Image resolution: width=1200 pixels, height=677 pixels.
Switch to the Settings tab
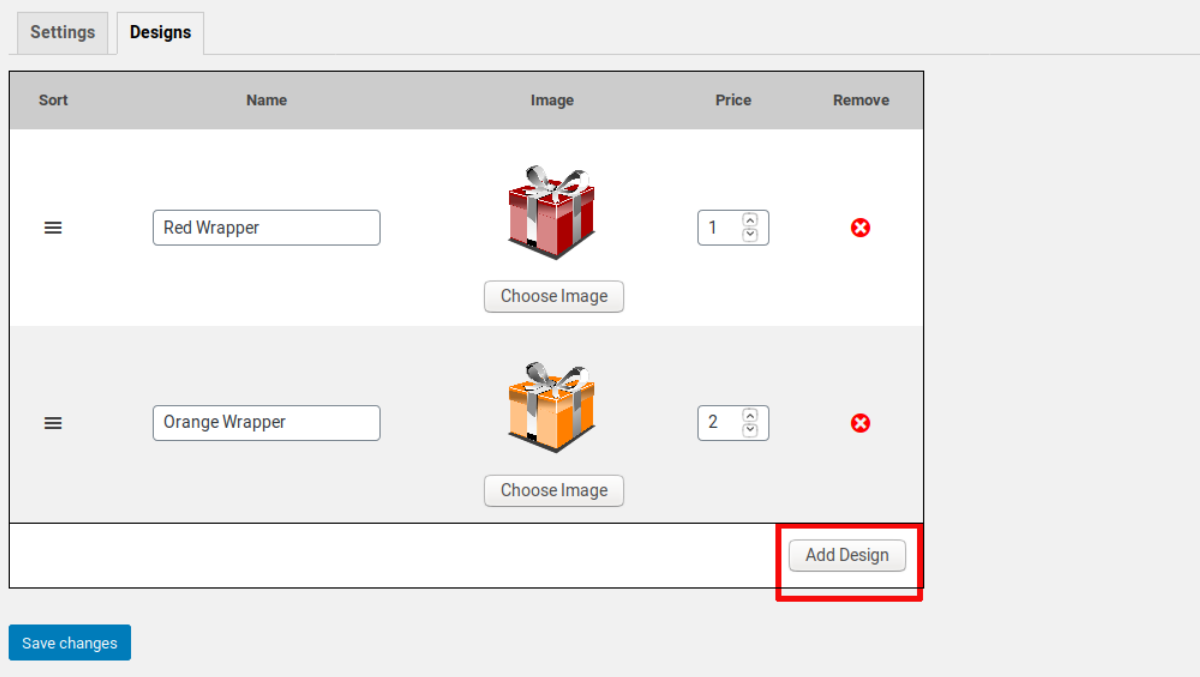pos(62,32)
